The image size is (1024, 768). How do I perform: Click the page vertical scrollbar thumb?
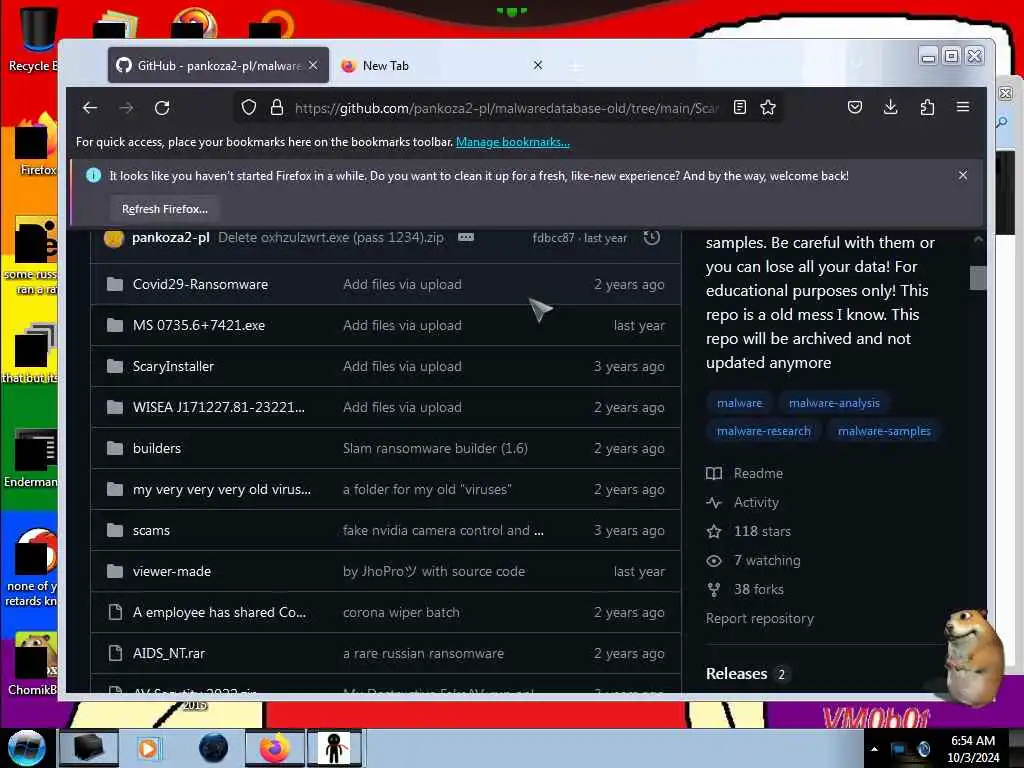click(978, 278)
